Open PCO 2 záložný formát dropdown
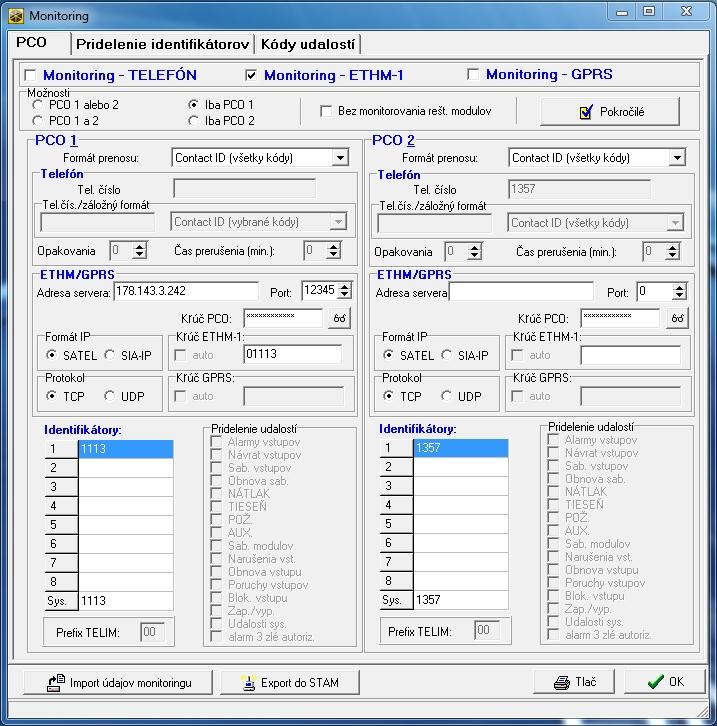 [675, 223]
